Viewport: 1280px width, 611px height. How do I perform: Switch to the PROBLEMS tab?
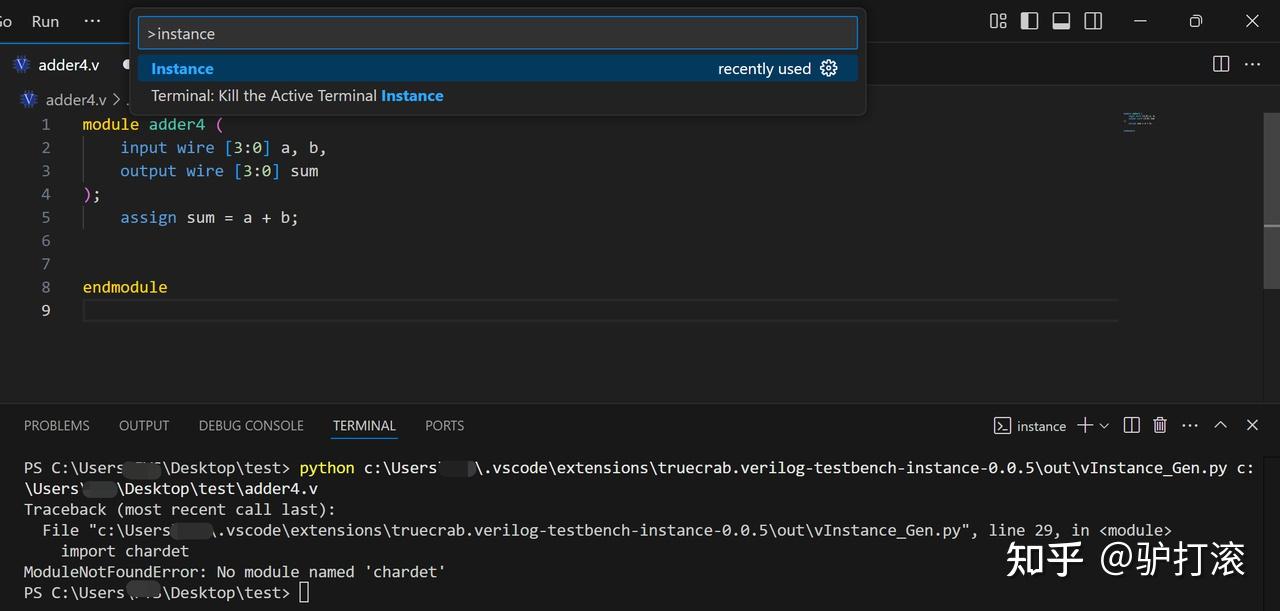tap(56, 425)
